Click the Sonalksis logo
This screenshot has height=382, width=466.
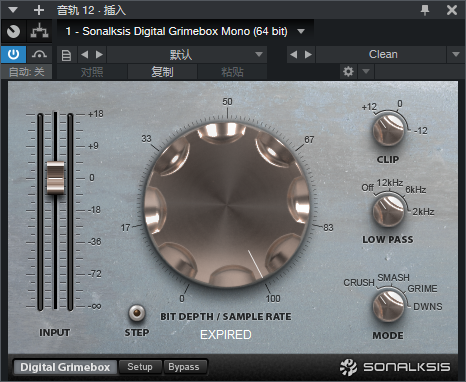[395, 367]
